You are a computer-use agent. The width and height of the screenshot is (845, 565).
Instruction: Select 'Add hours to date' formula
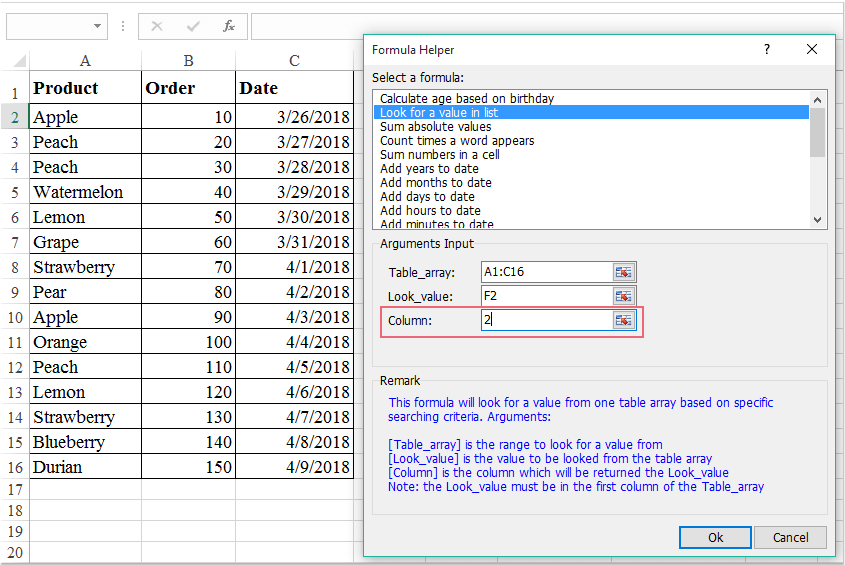click(x=591, y=210)
